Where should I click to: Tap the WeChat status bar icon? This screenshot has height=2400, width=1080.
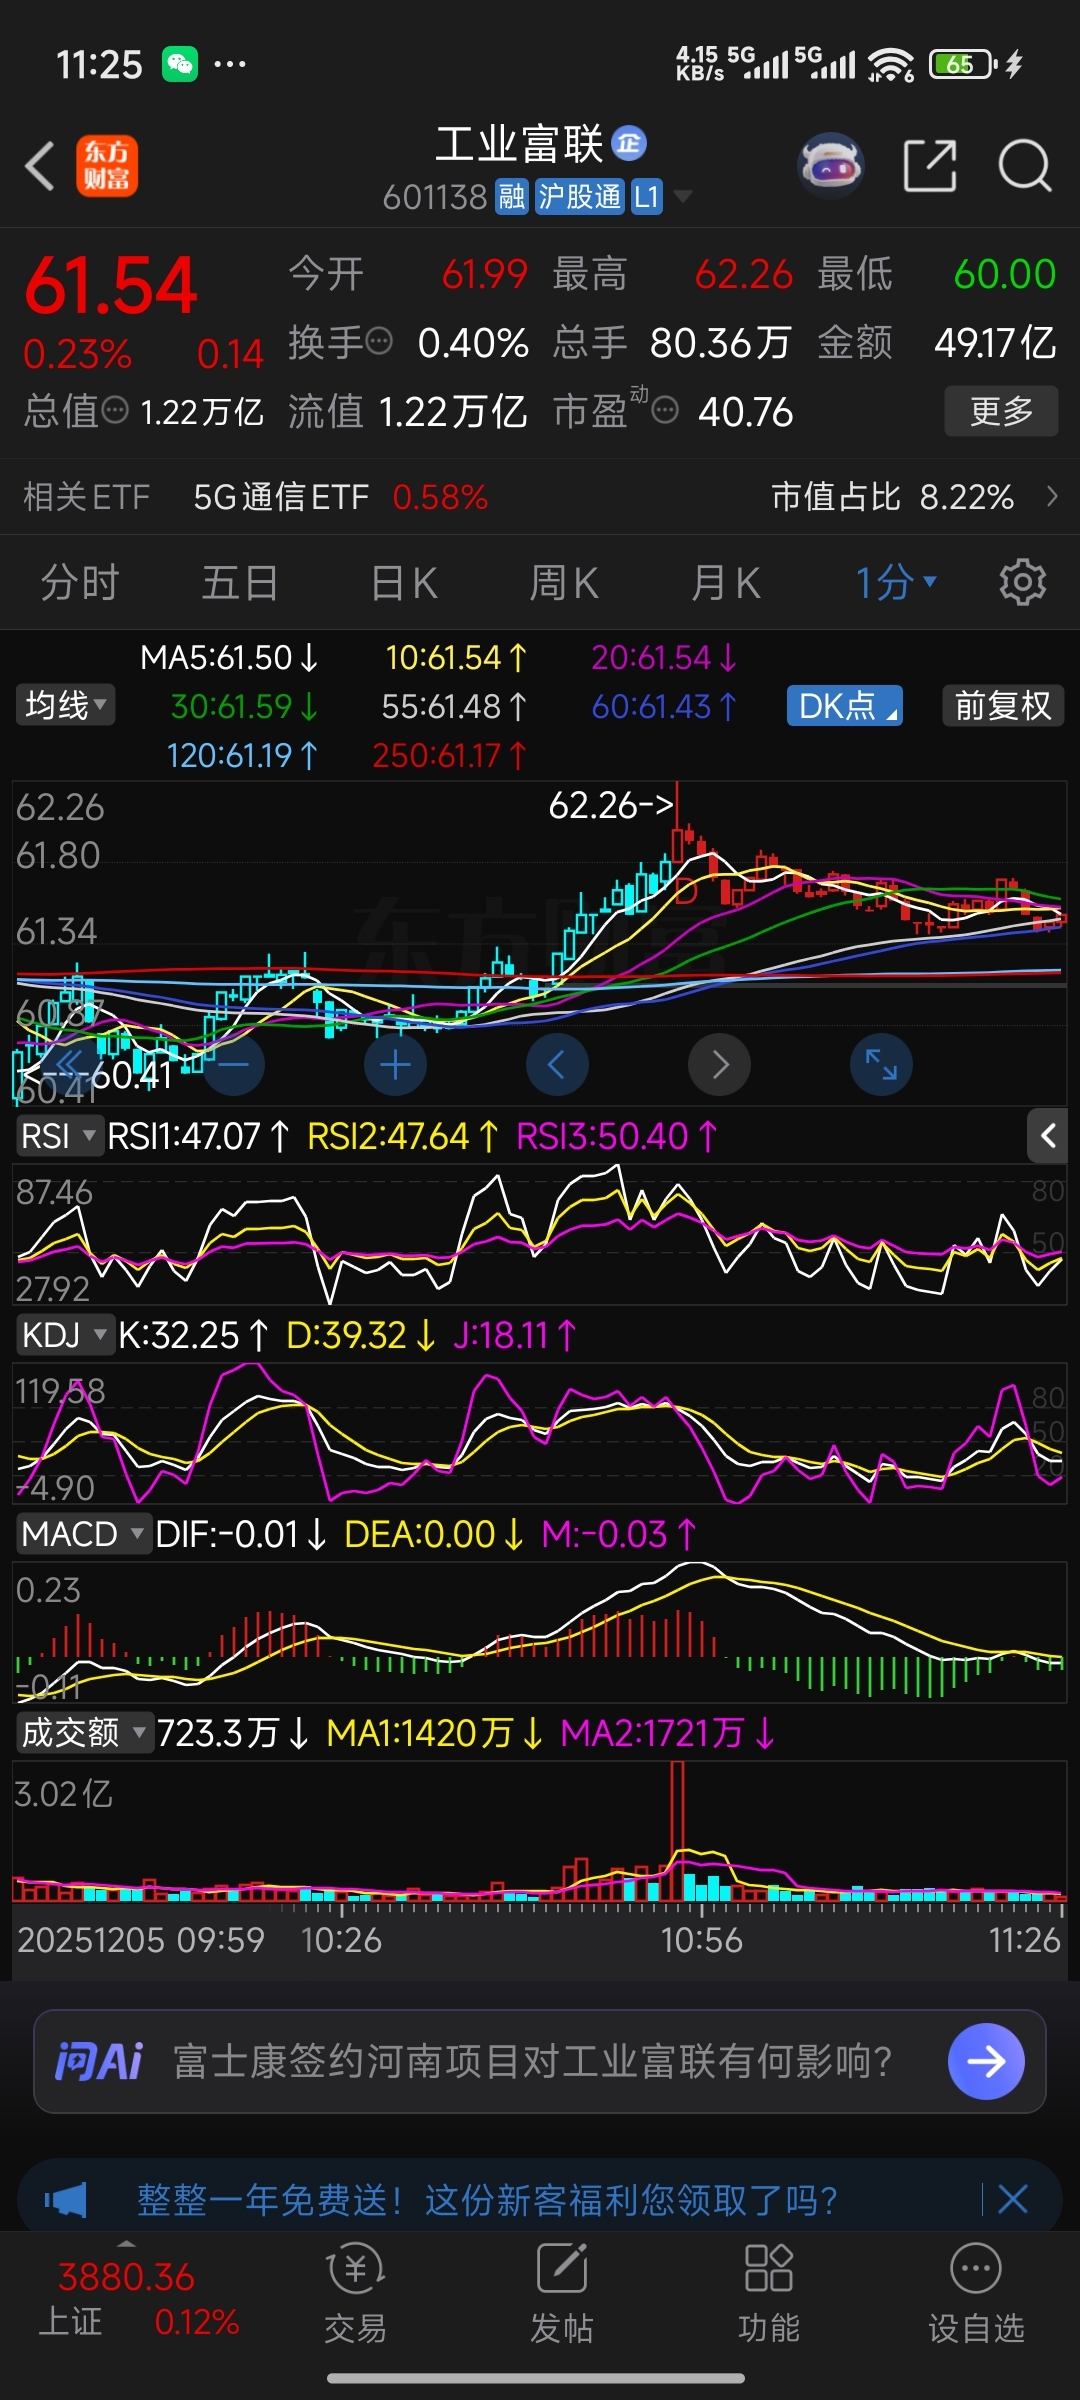click(180, 65)
